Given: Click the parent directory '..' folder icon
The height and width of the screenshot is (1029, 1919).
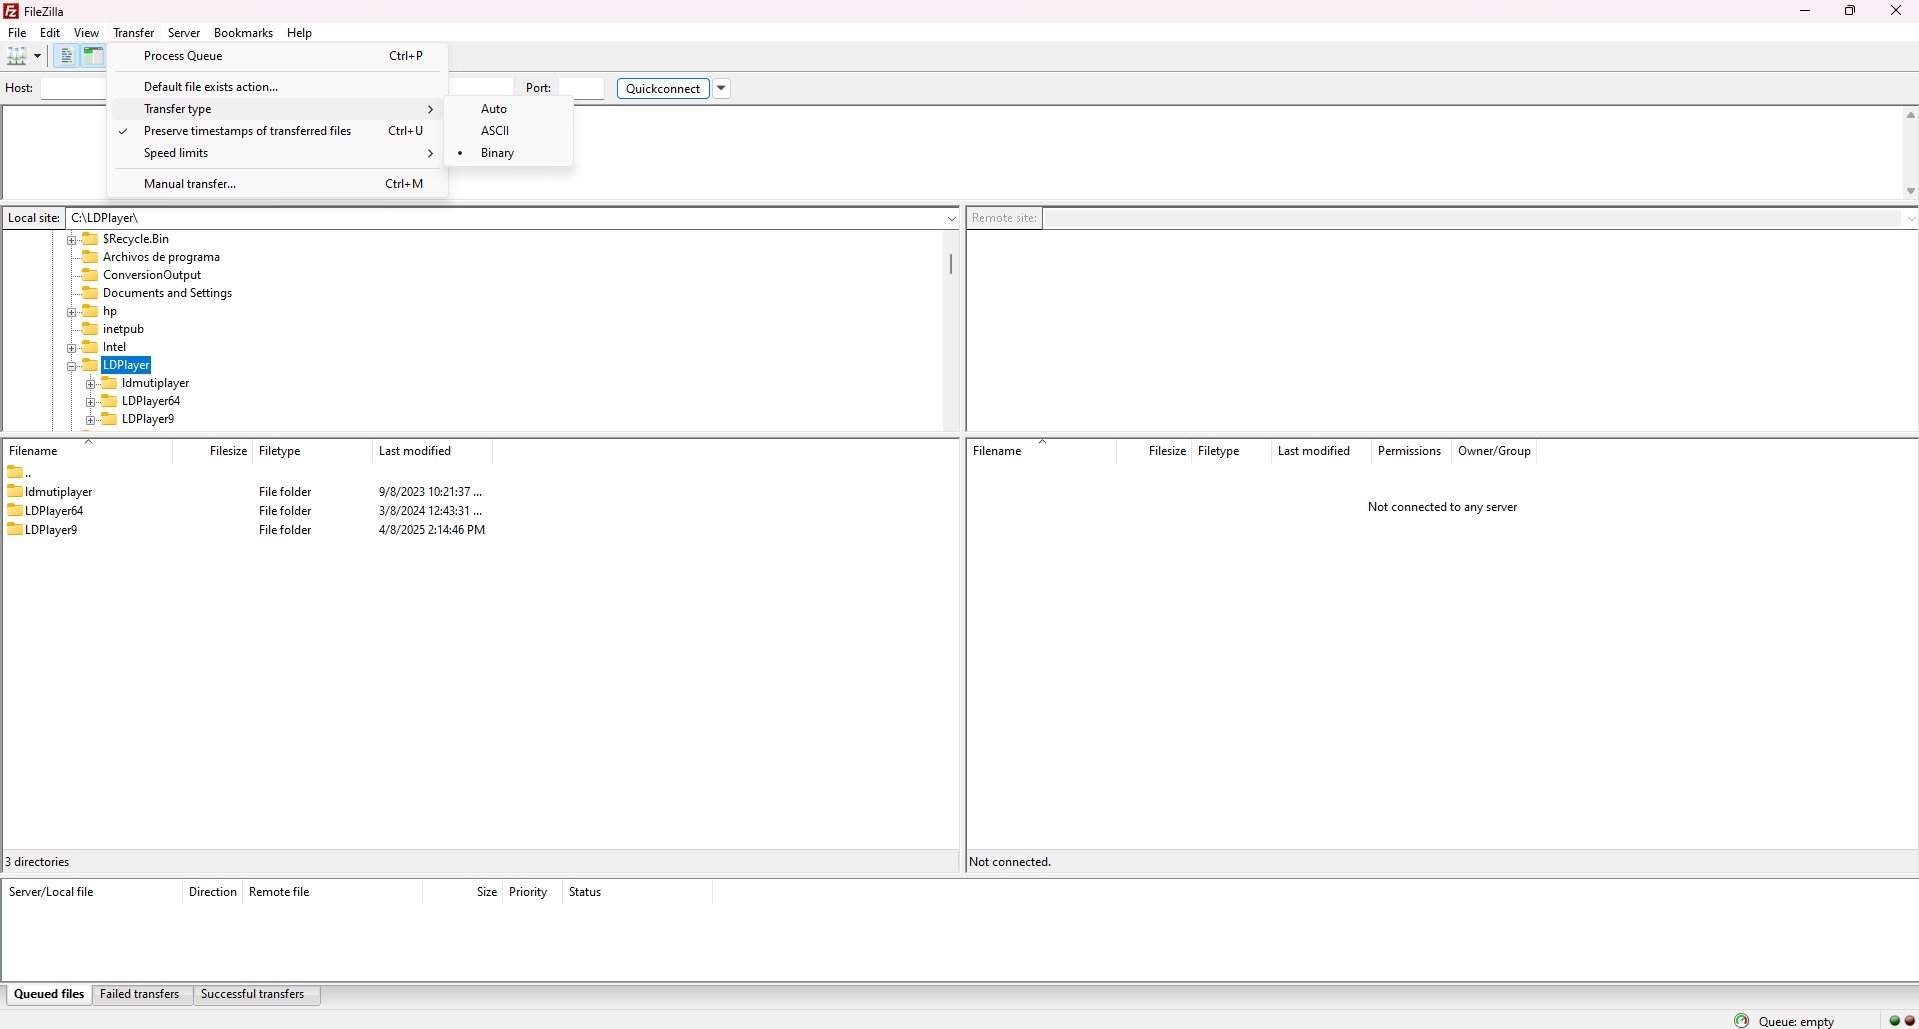Looking at the screenshot, I should (15, 472).
